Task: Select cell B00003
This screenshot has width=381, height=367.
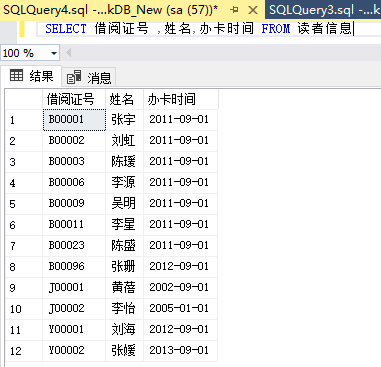Action: pyautogui.click(x=74, y=162)
